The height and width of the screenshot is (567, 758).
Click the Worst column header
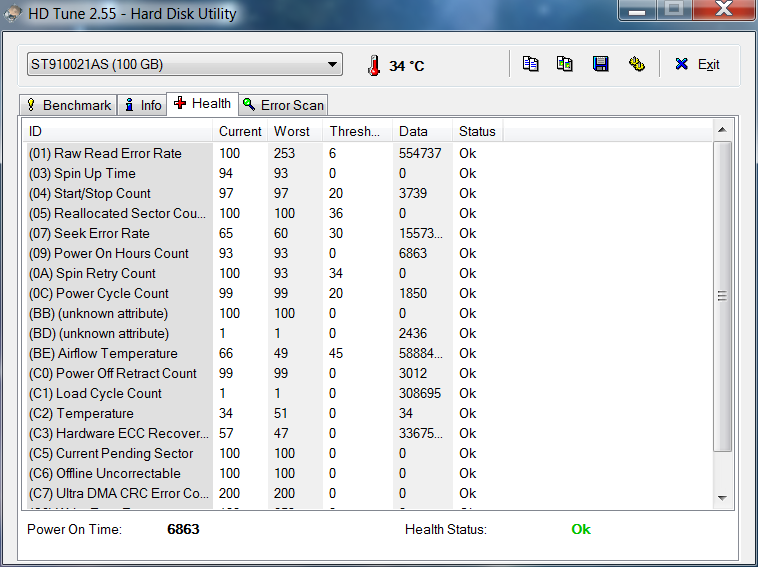point(295,131)
